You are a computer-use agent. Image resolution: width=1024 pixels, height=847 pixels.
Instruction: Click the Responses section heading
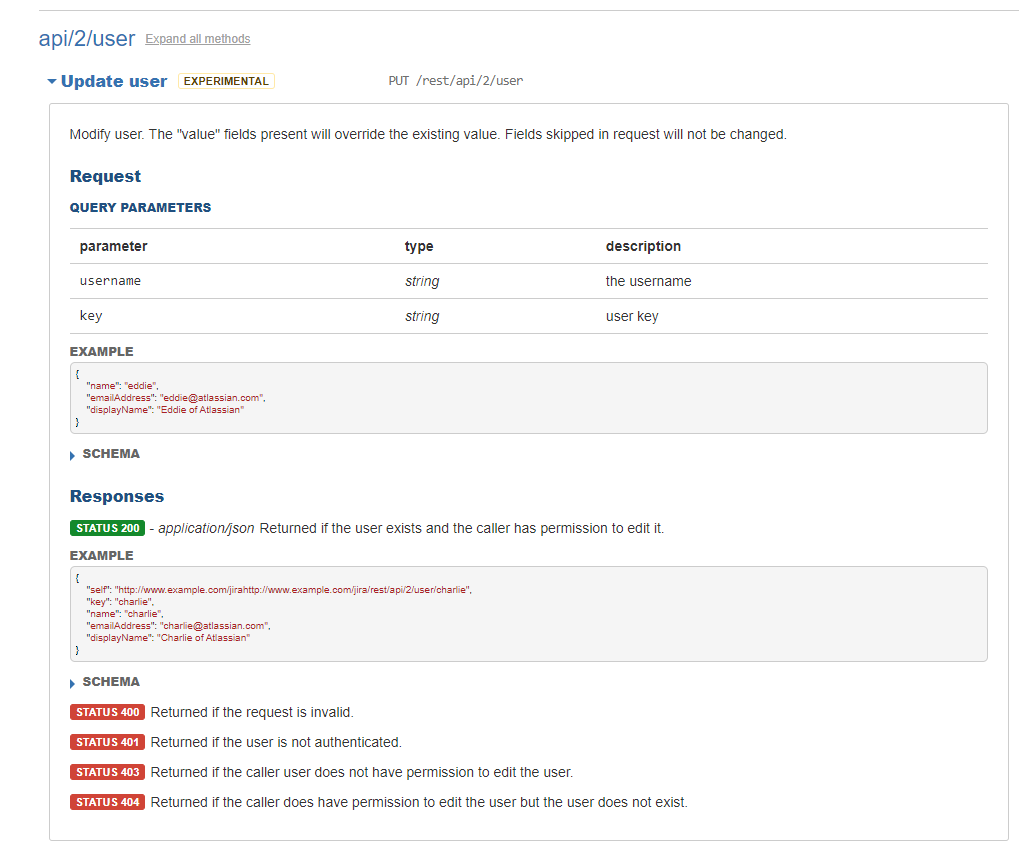point(117,496)
